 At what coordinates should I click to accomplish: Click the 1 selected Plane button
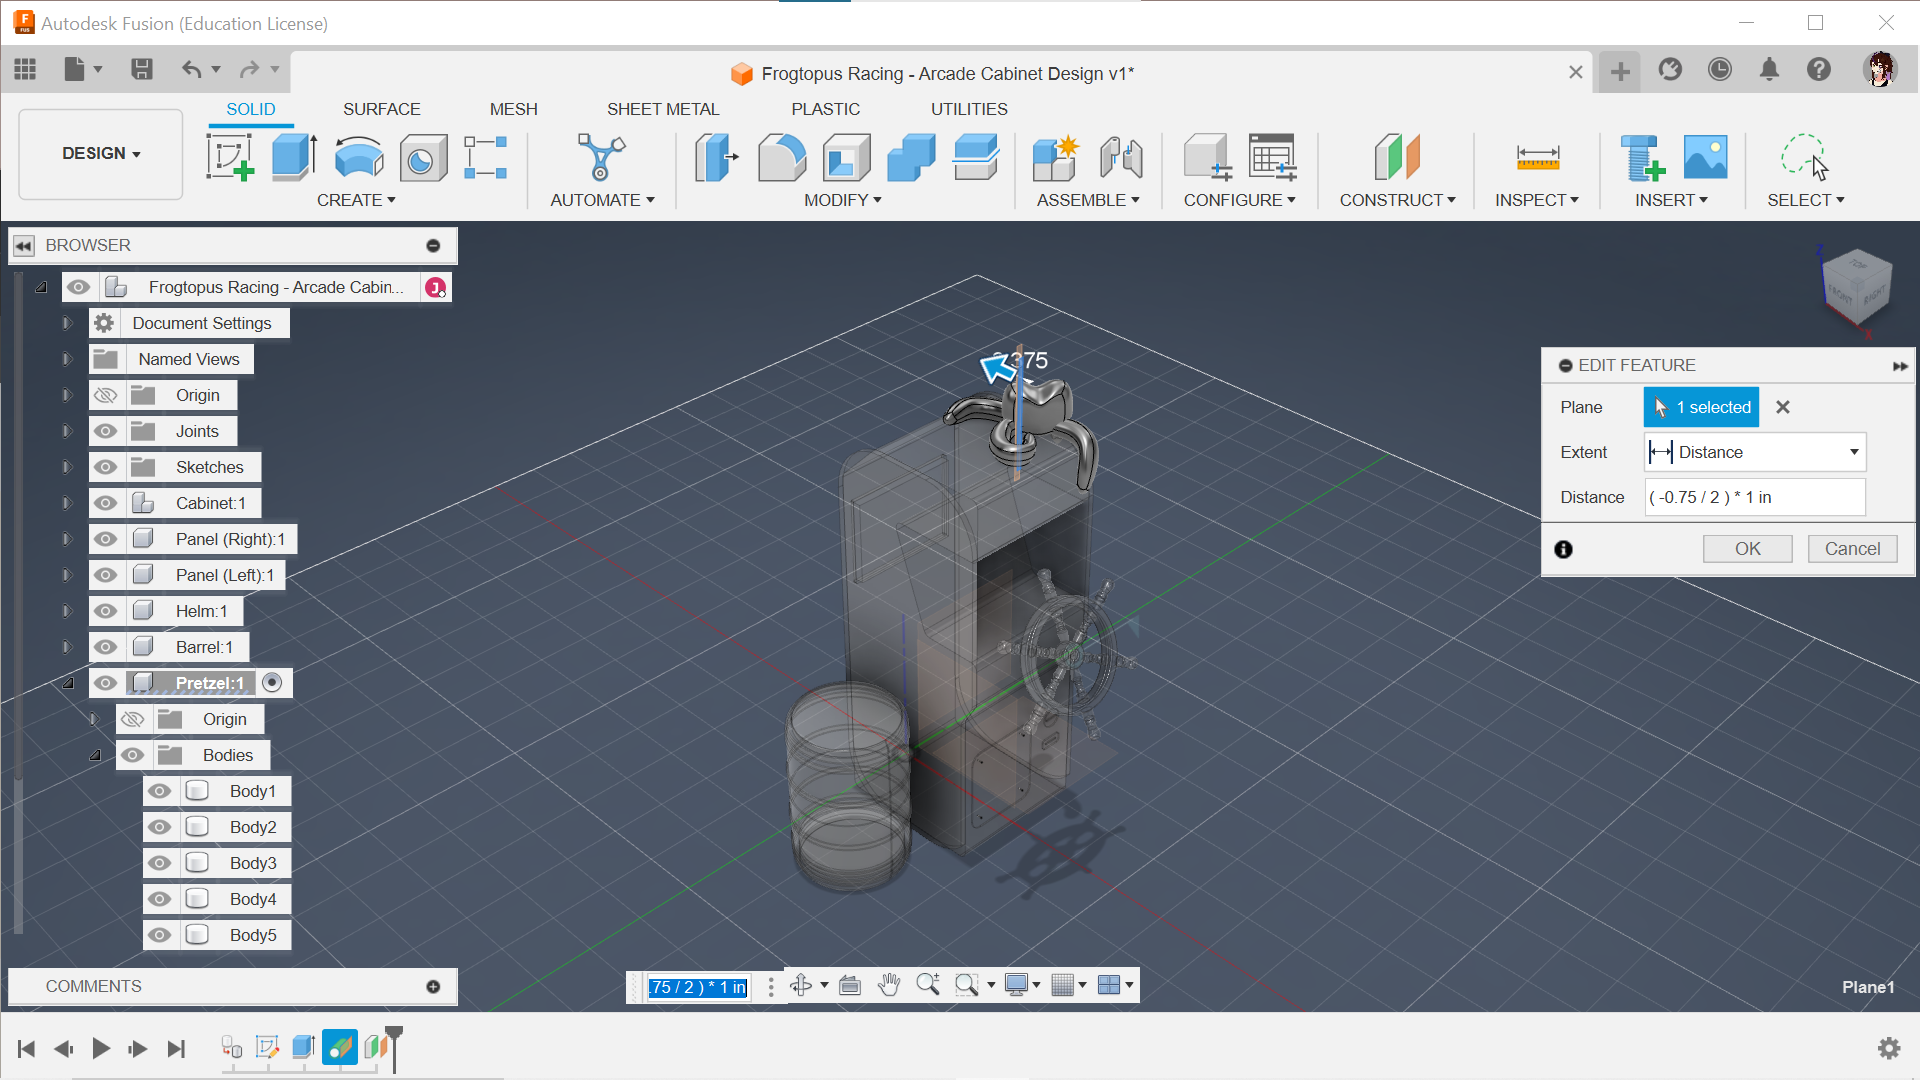coord(1701,407)
